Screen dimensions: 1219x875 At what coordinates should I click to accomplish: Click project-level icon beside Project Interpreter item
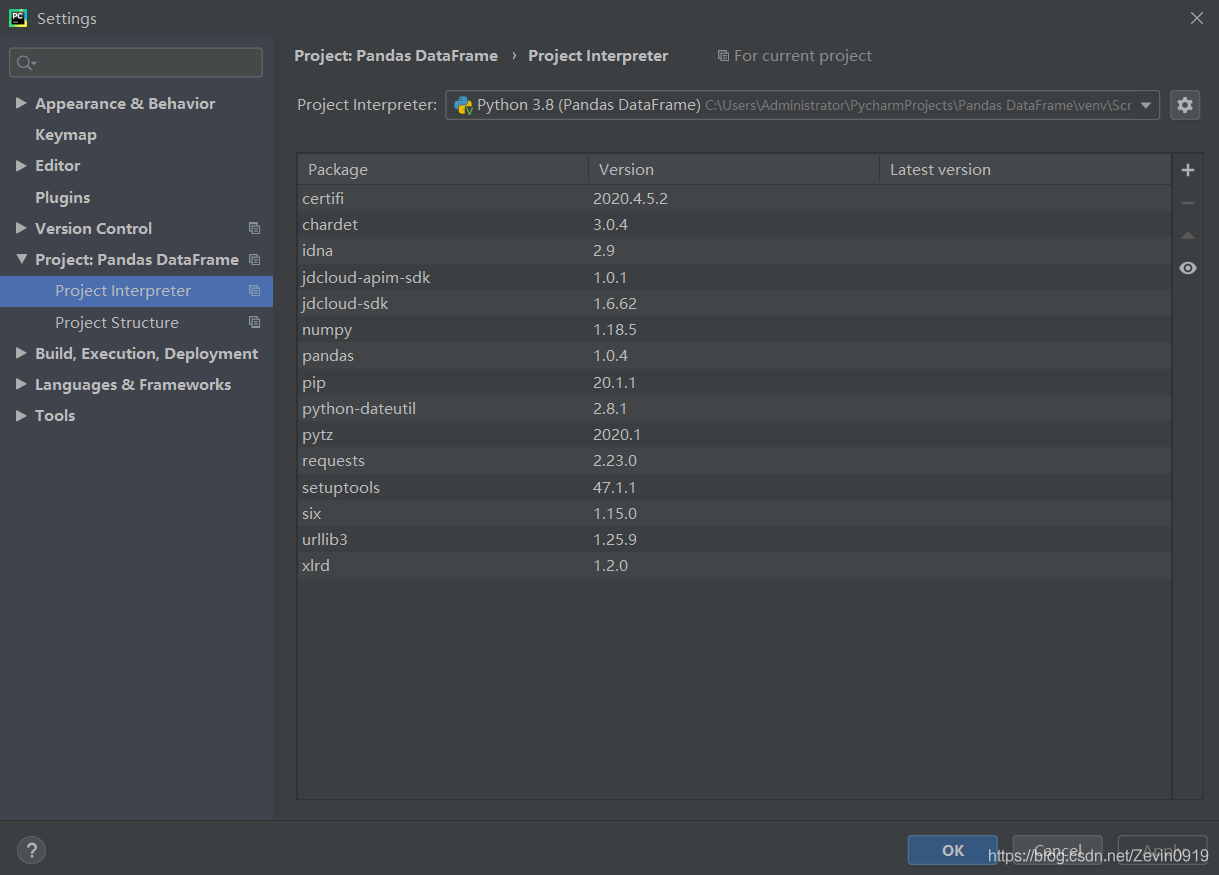(254, 291)
